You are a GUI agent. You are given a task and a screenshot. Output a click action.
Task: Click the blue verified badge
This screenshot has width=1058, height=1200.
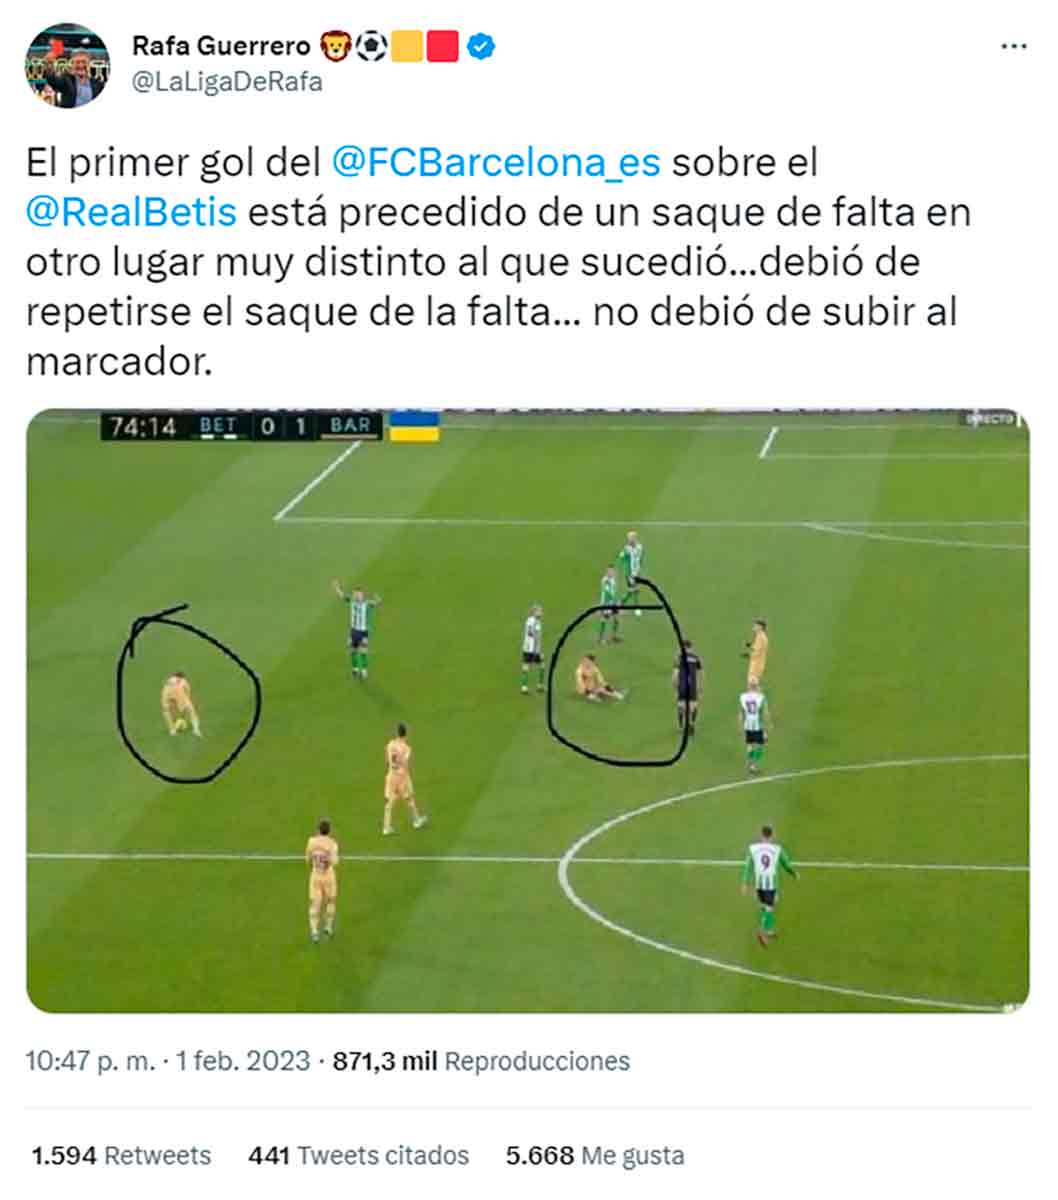[481, 46]
